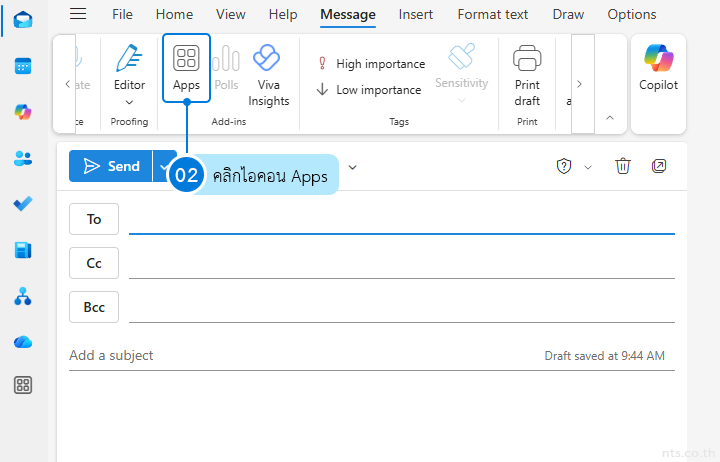
Task: Open the Editor proofing tool
Action: [x=129, y=68]
